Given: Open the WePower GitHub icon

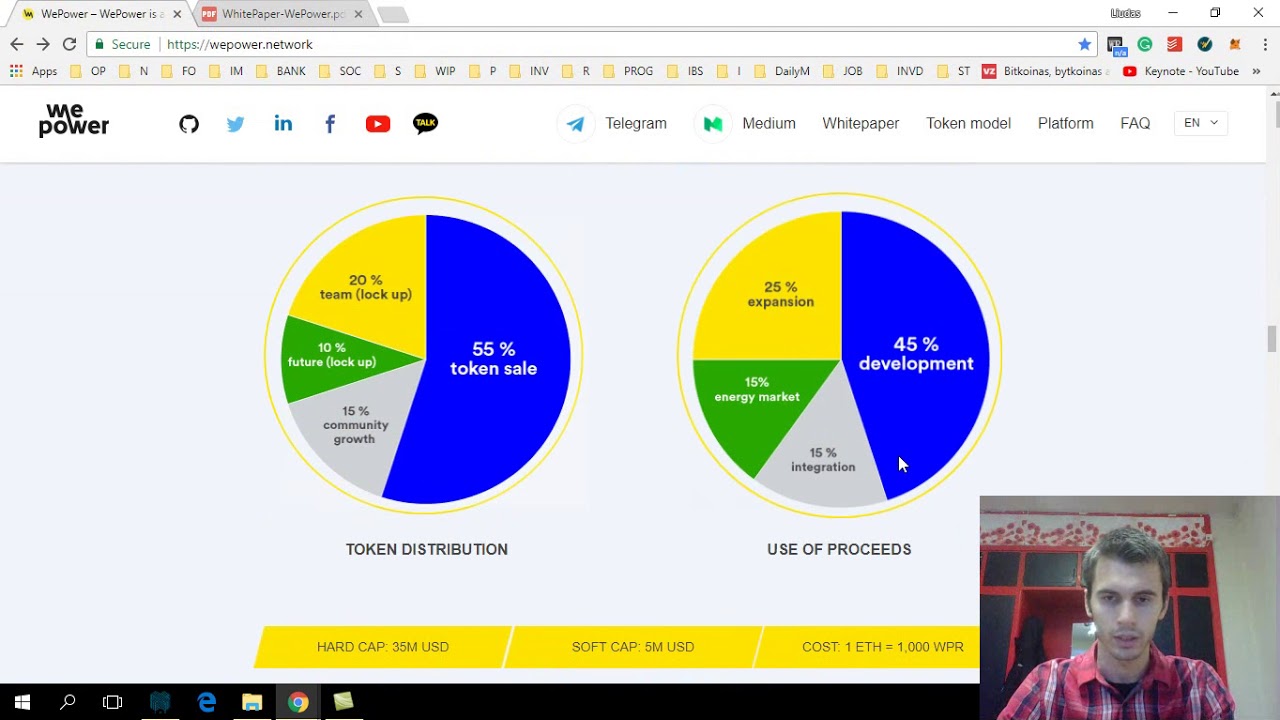Looking at the screenshot, I should click(189, 124).
